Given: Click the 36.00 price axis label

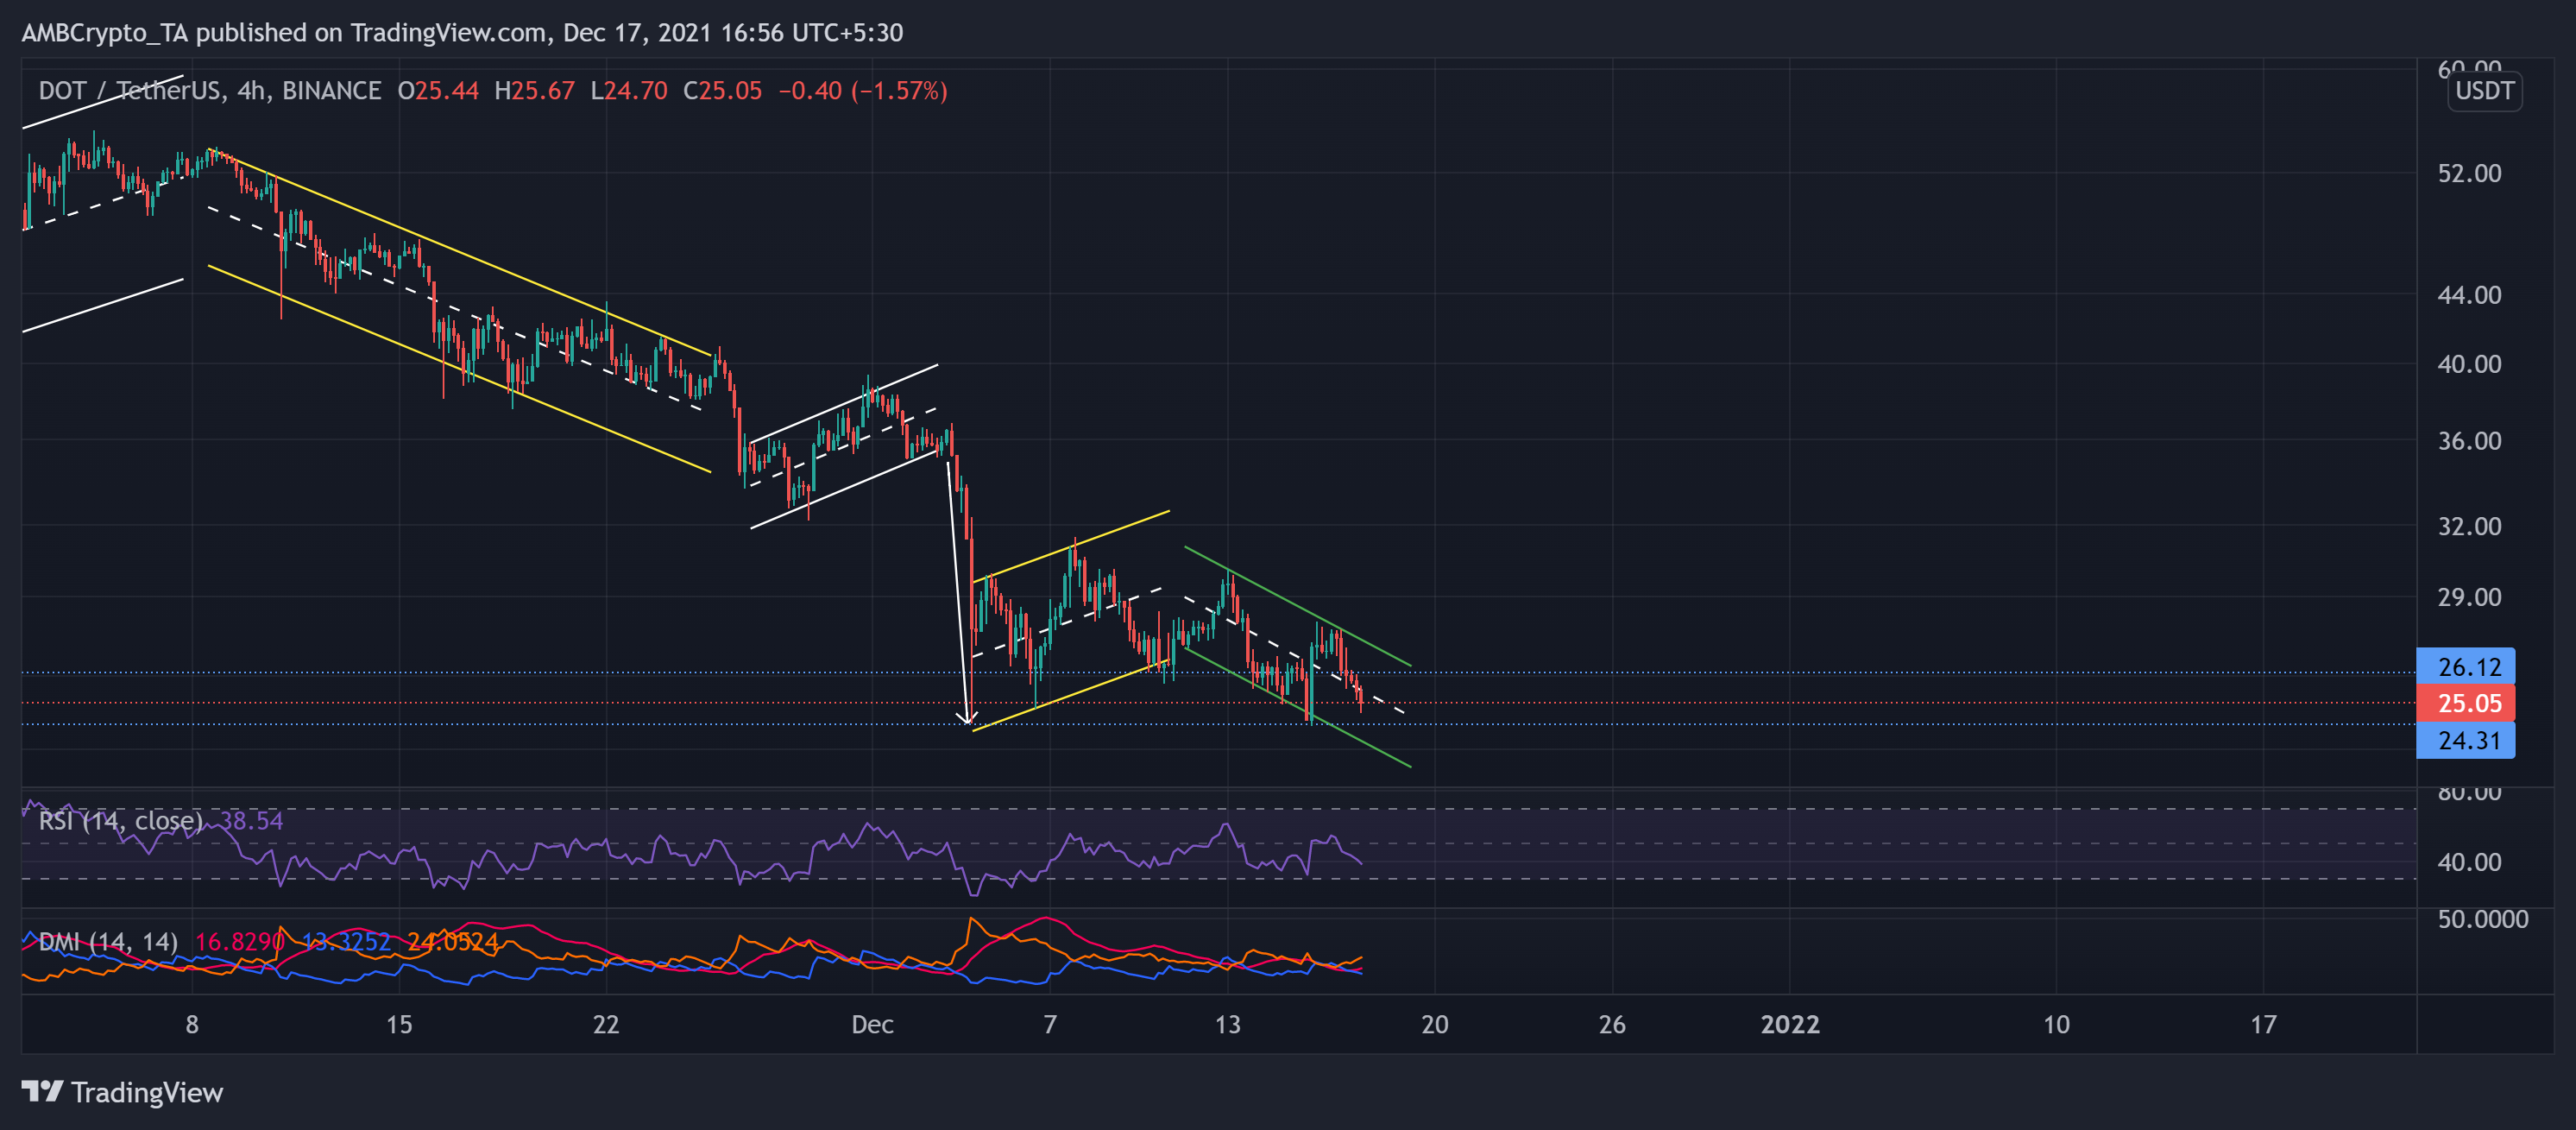Looking at the screenshot, I should (2469, 441).
